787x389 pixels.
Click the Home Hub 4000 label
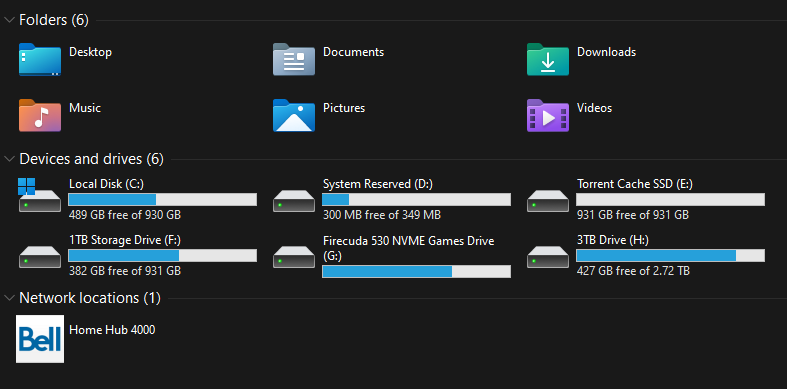(x=112, y=330)
